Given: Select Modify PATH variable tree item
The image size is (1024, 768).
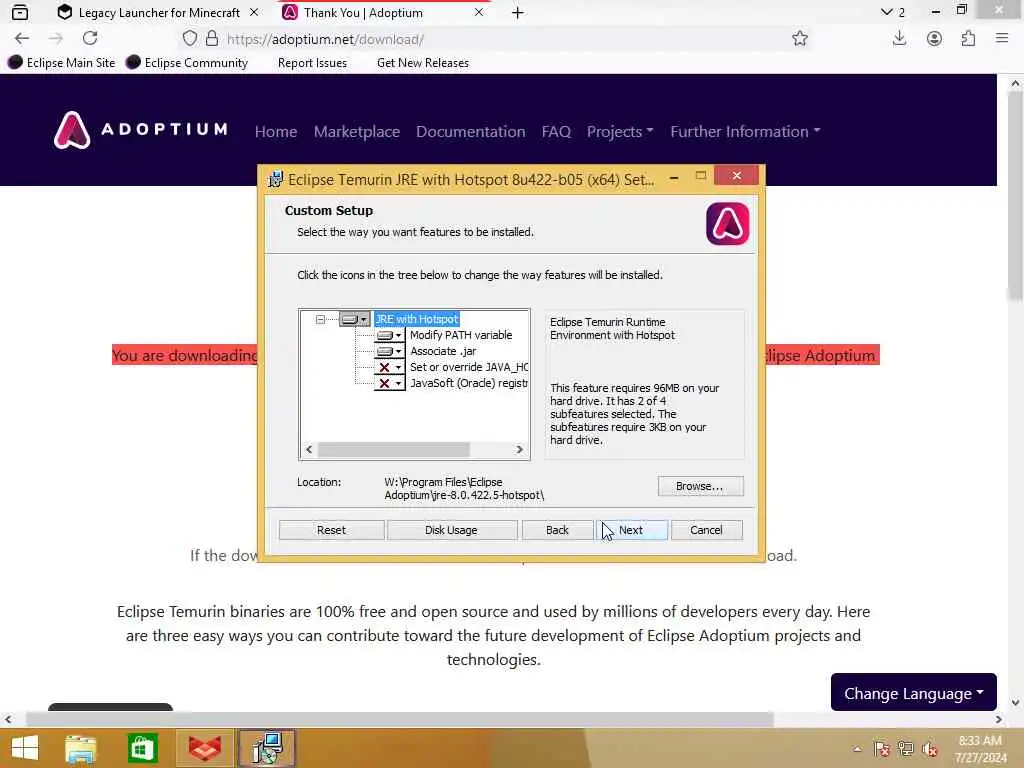Looking at the screenshot, I should coord(461,335).
